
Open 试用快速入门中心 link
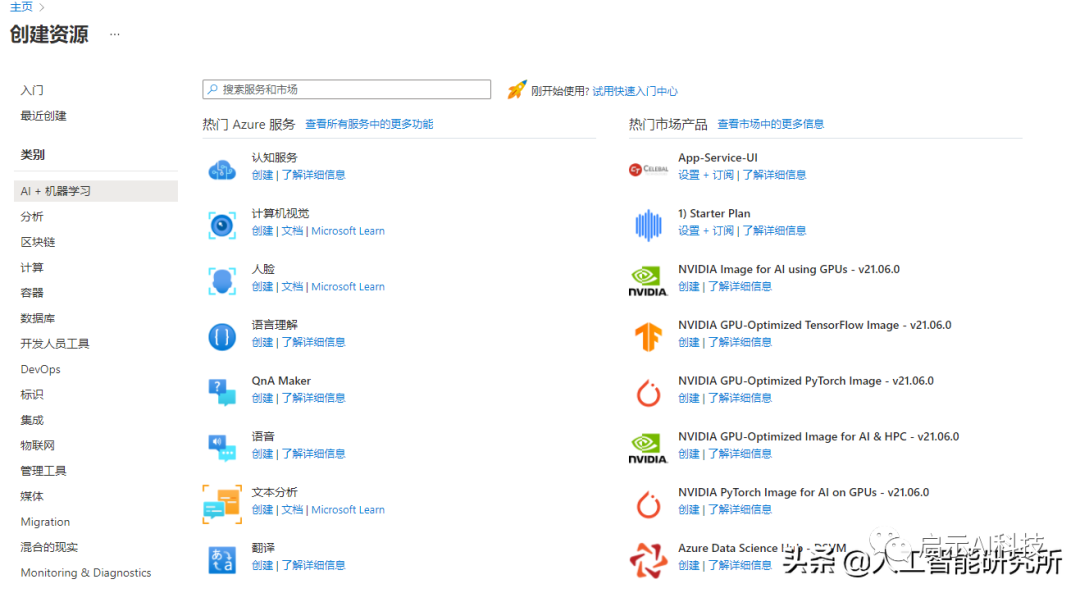coord(635,91)
